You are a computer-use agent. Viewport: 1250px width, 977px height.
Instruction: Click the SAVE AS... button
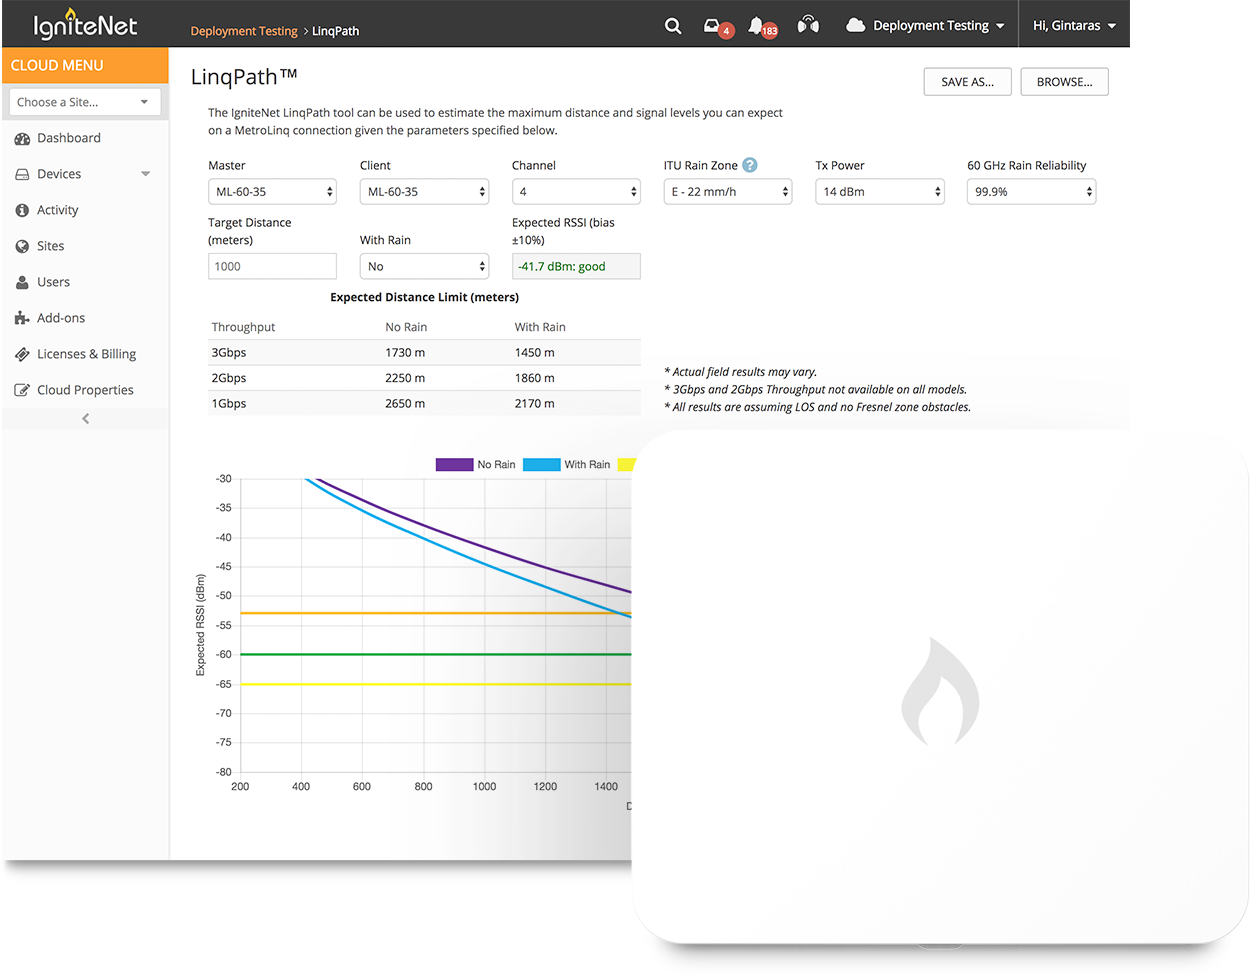tap(968, 82)
